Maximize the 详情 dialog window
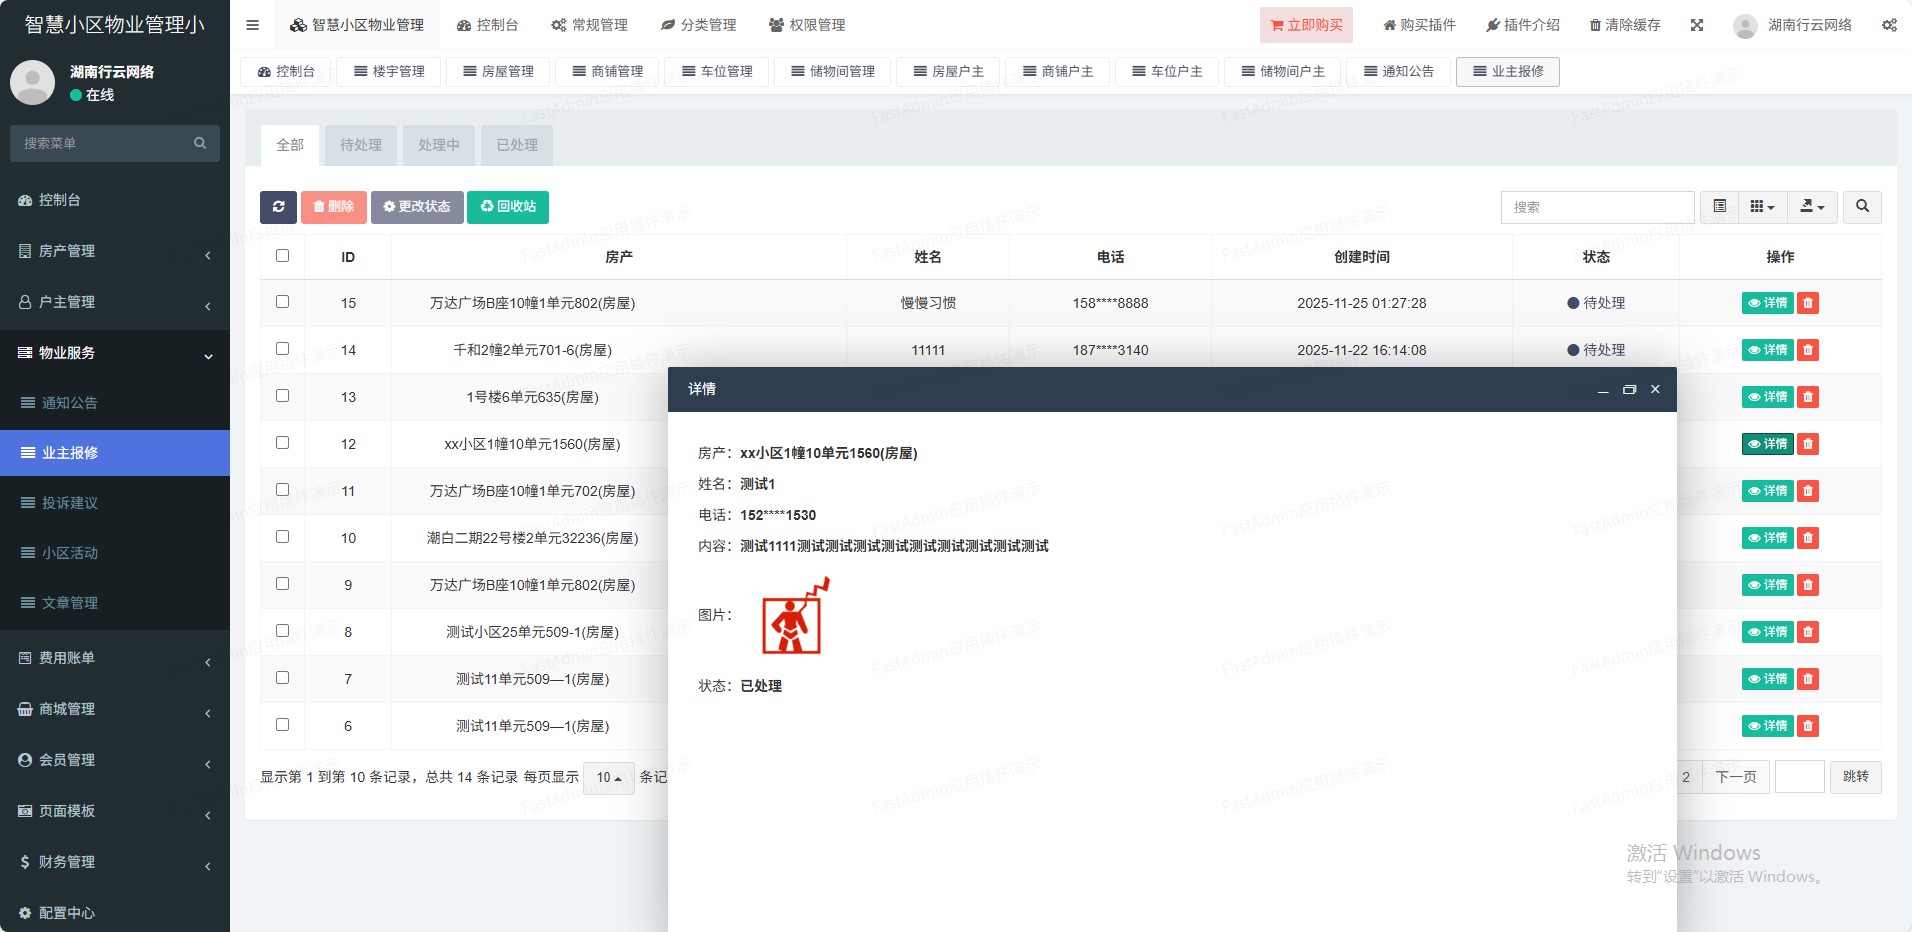 1629,389
